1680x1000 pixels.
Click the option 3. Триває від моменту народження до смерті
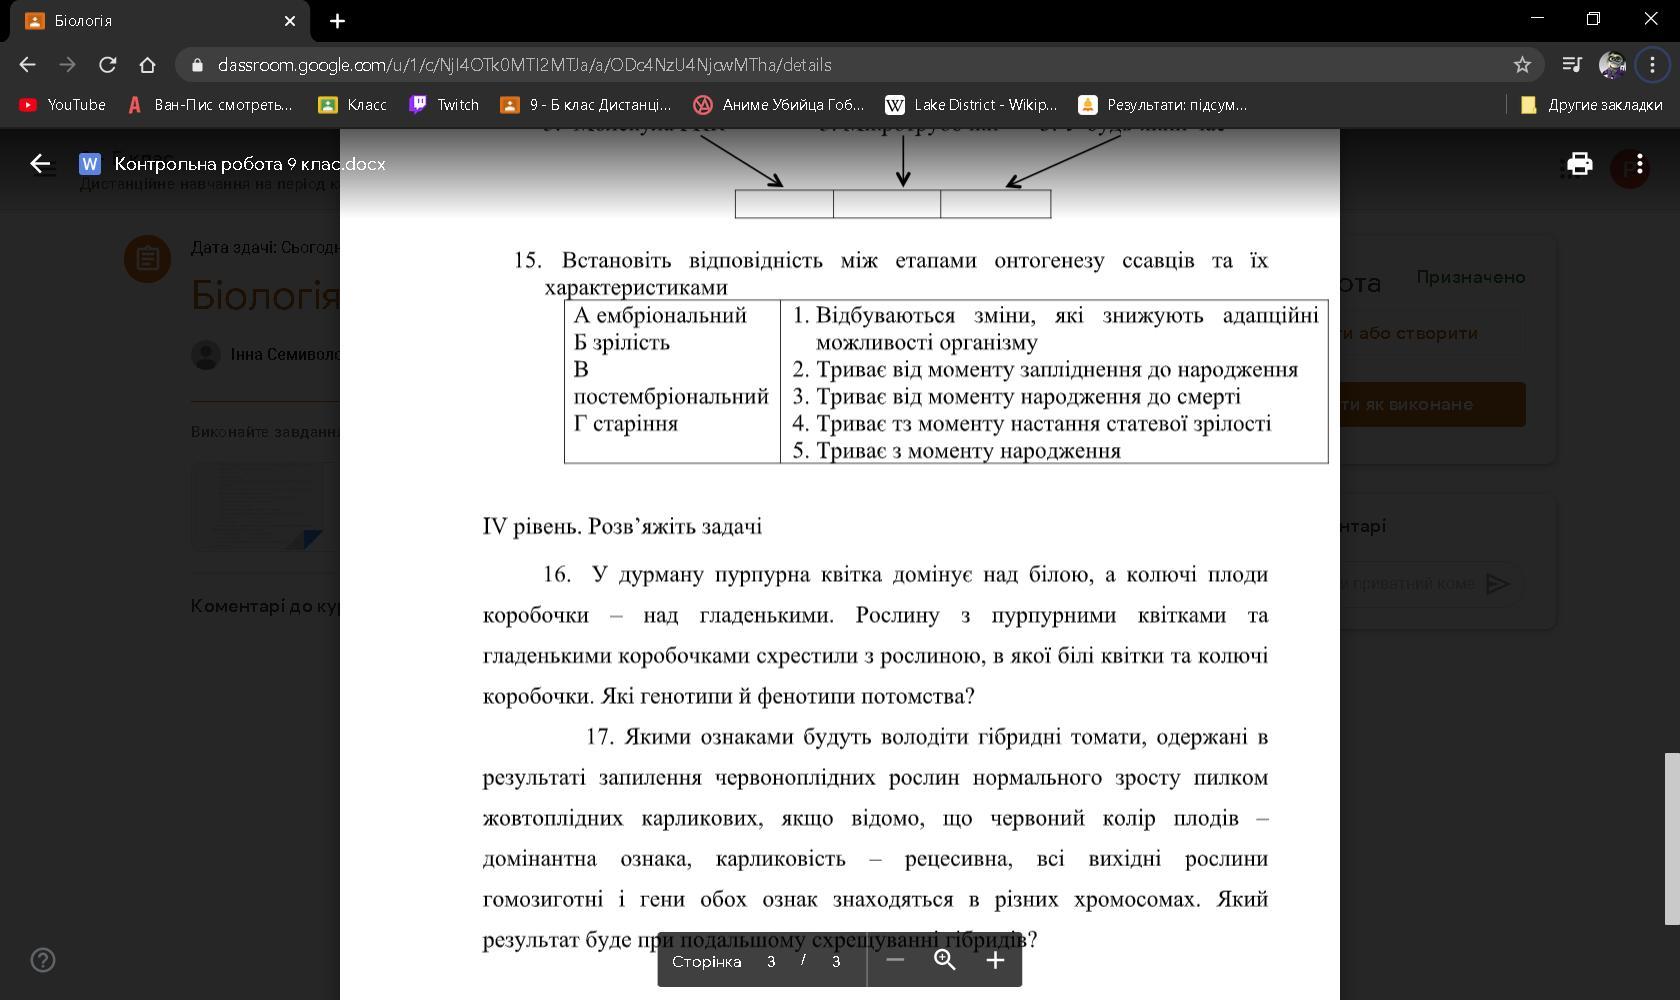pos(1017,396)
